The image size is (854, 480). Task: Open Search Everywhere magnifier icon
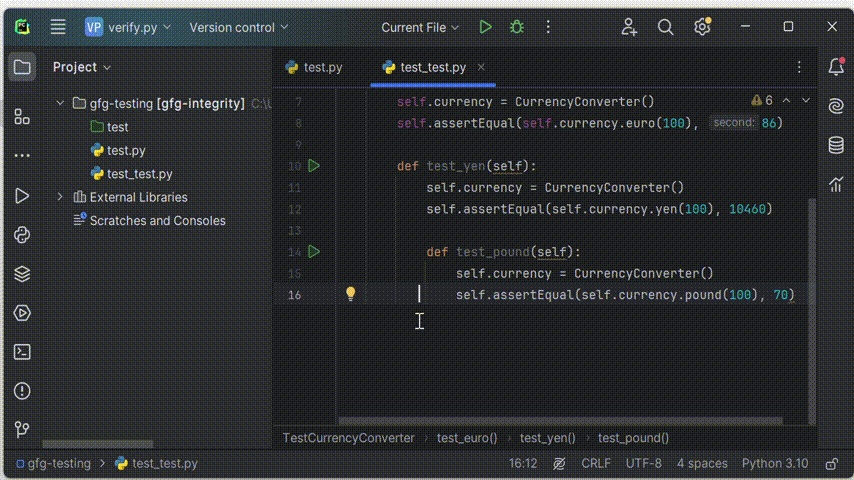(x=666, y=27)
